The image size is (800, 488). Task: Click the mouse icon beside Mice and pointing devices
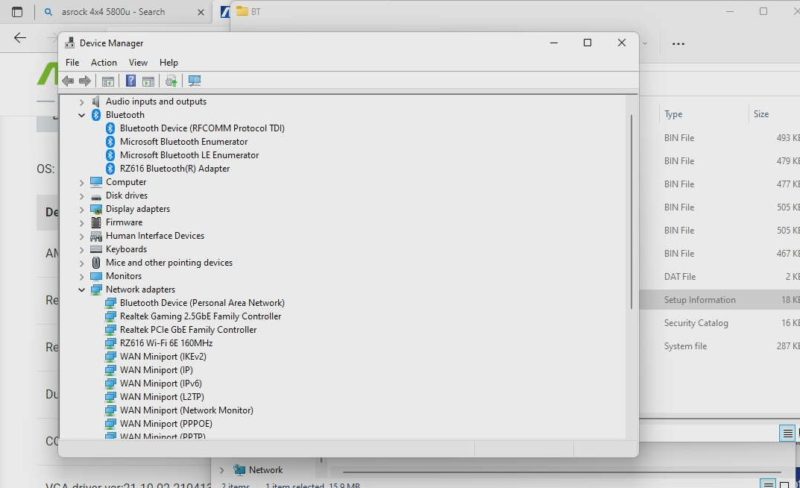(x=96, y=262)
